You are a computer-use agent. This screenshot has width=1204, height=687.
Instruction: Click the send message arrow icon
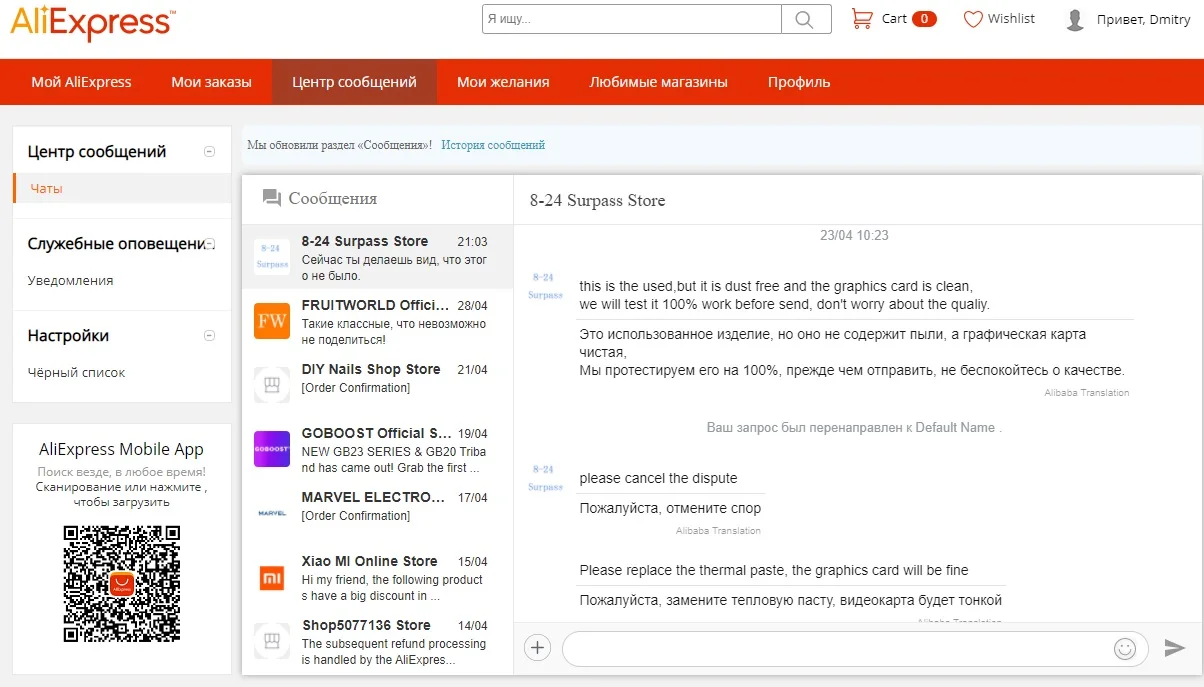click(x=1175, y=648)
